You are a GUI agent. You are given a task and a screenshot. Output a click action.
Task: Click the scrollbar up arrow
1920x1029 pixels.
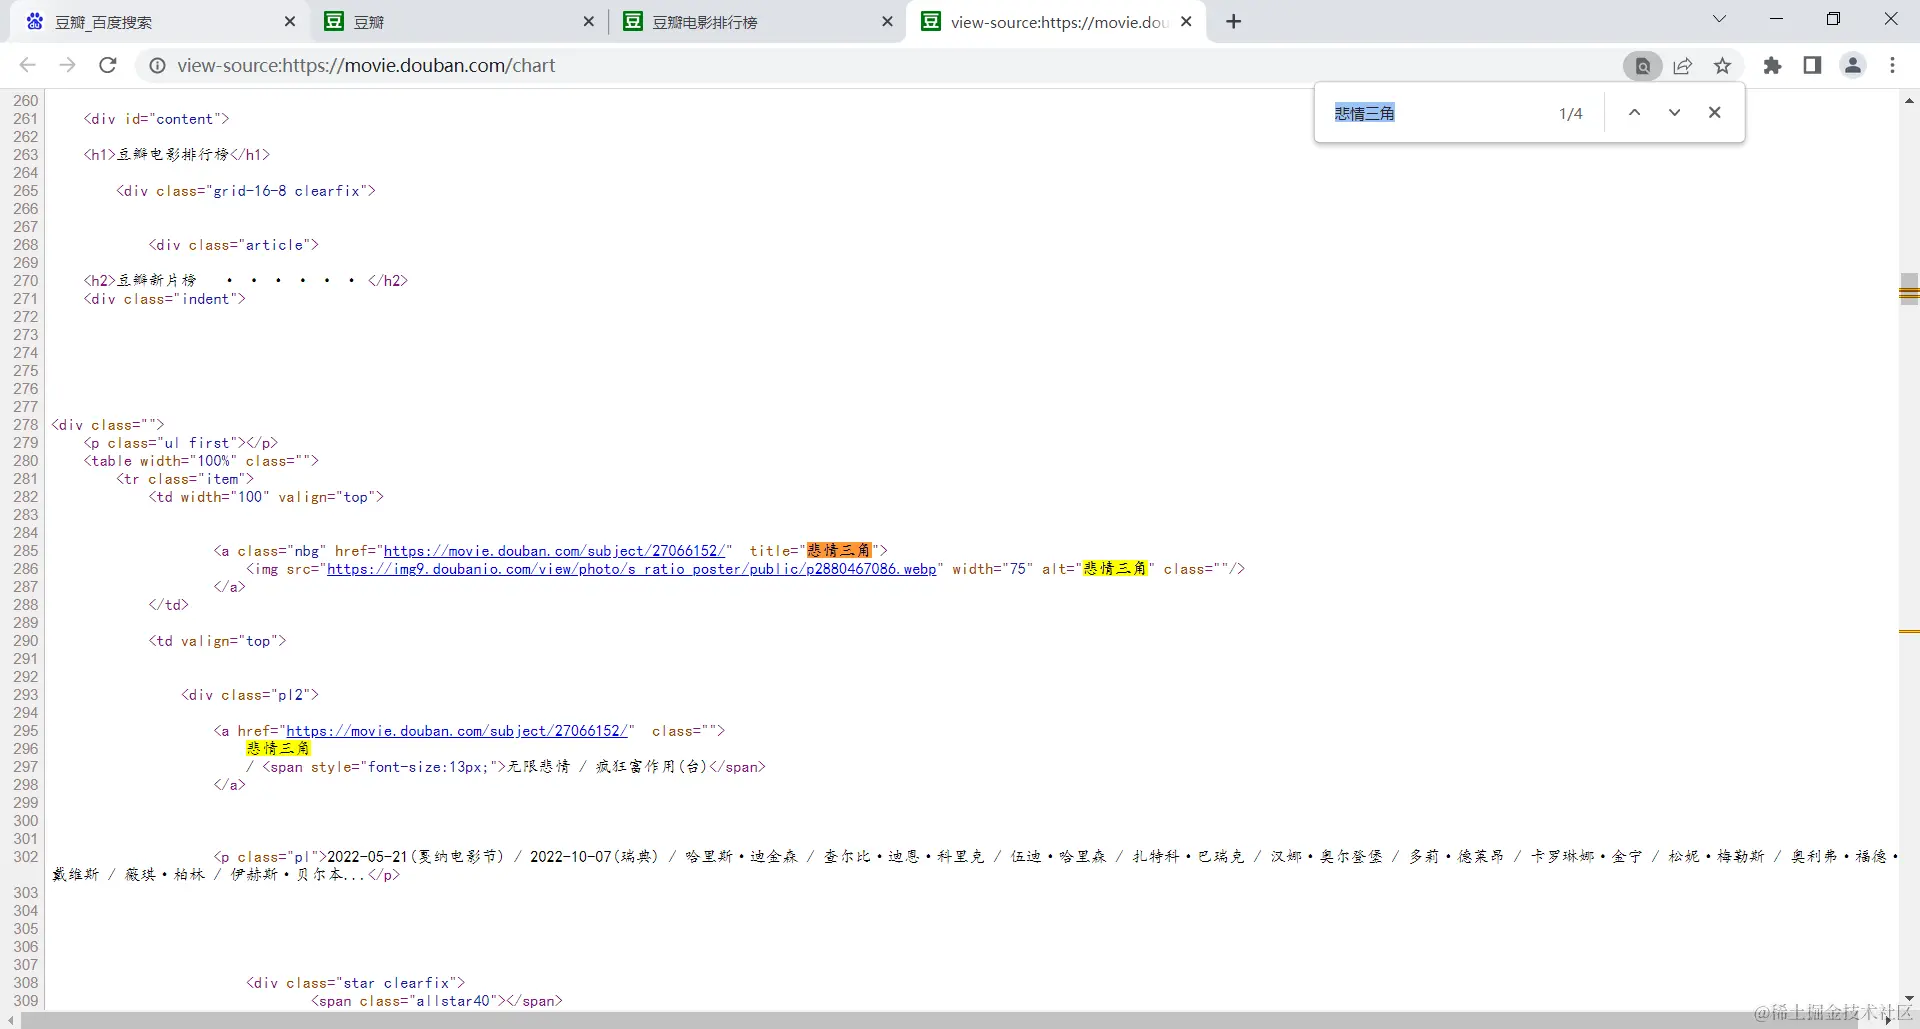click(x=1909, y=100)
